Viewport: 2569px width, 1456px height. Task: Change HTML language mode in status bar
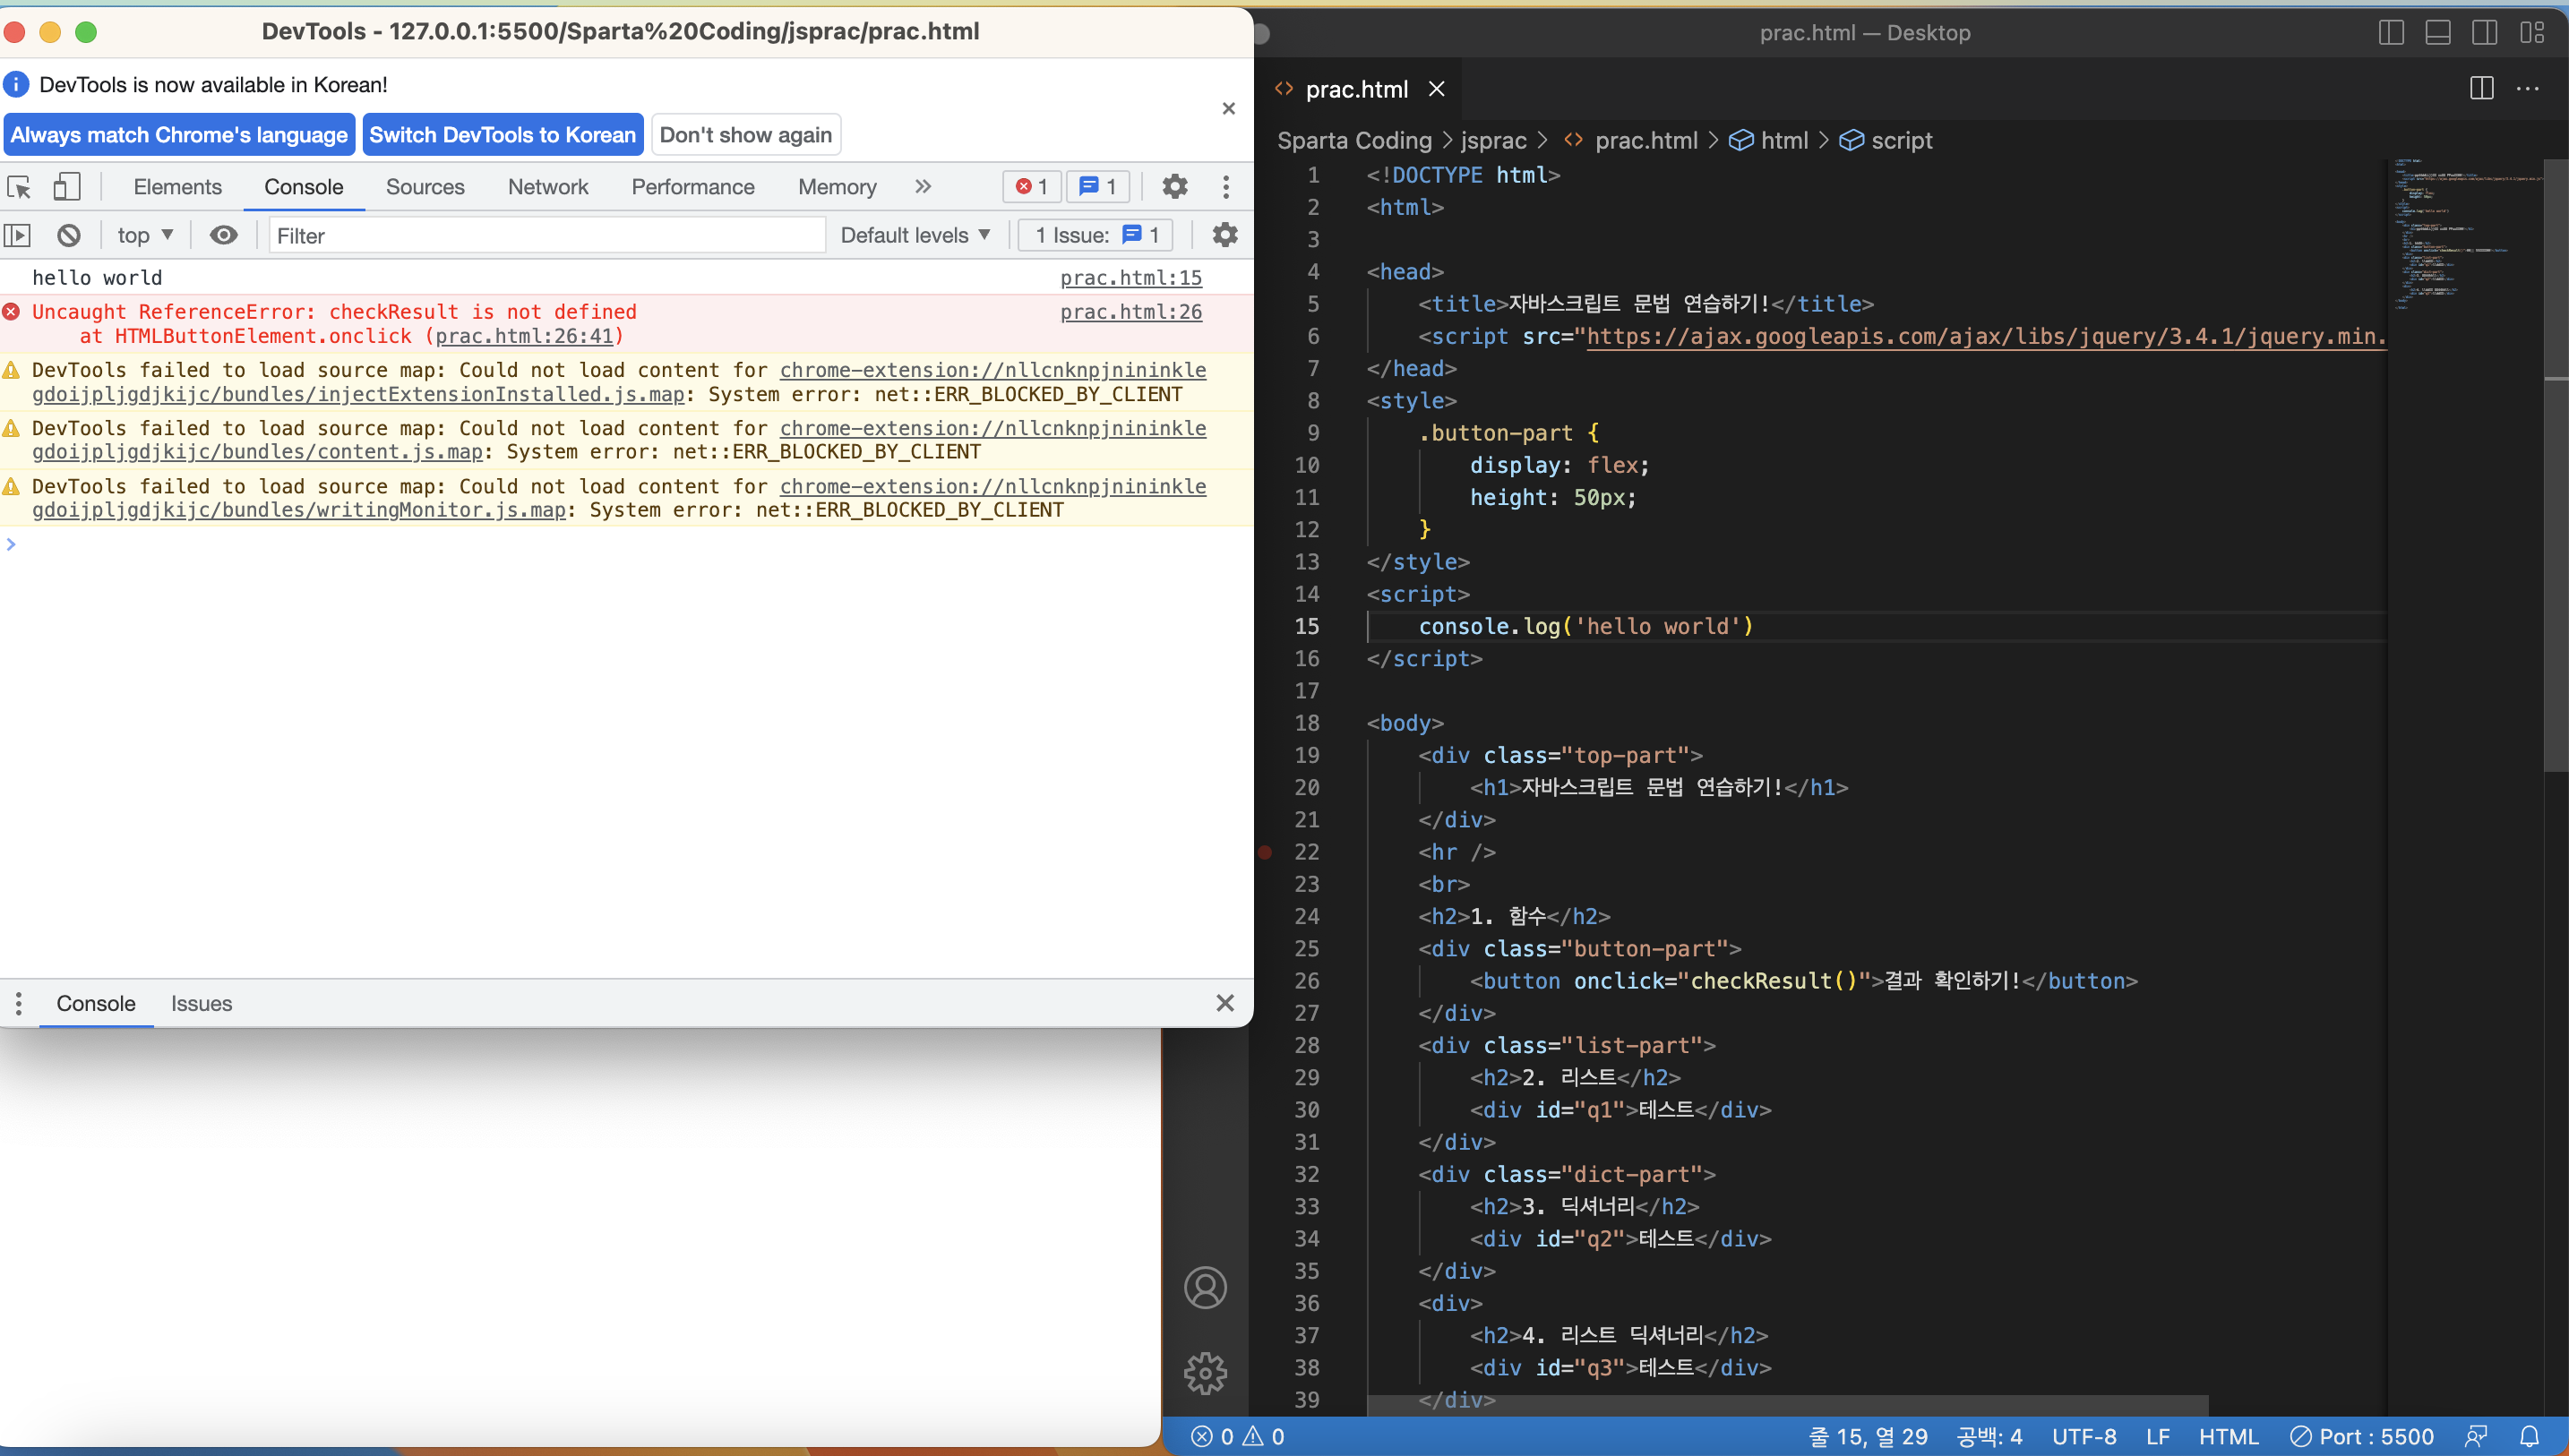[x=2228, y=1437]
